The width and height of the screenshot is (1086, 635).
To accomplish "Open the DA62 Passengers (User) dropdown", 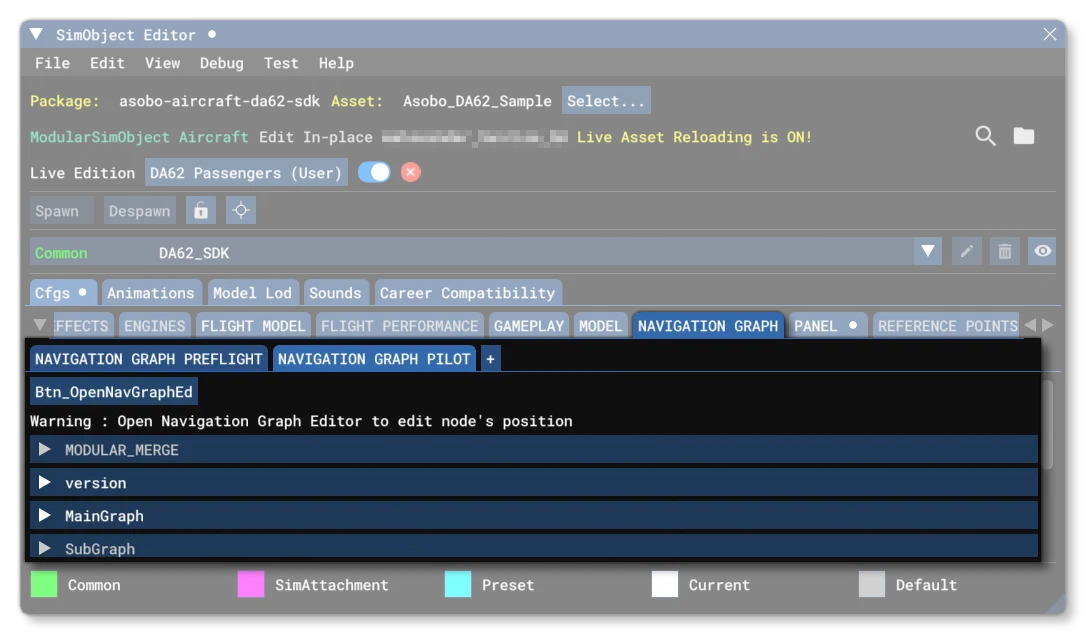I will point(246,172).
